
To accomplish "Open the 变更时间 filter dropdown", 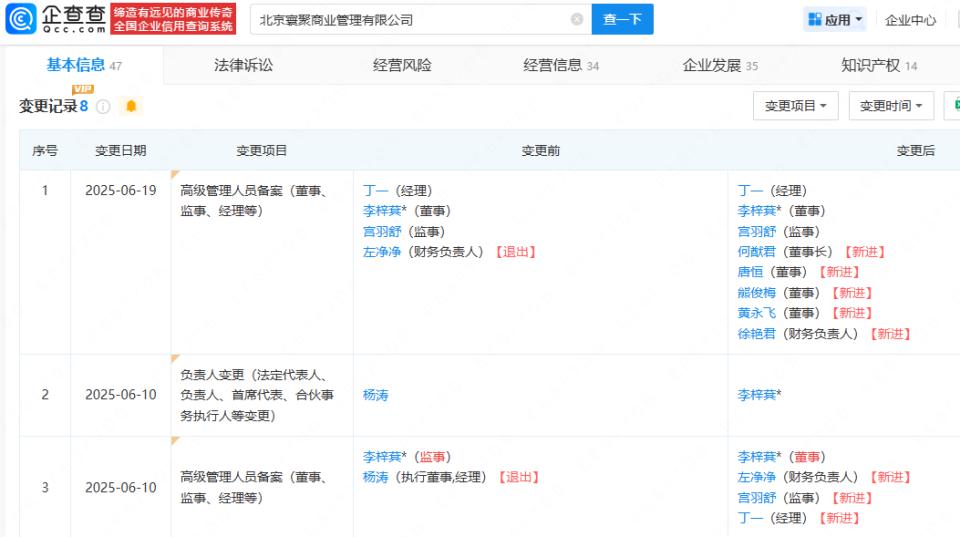I will [x=891, y=106].
